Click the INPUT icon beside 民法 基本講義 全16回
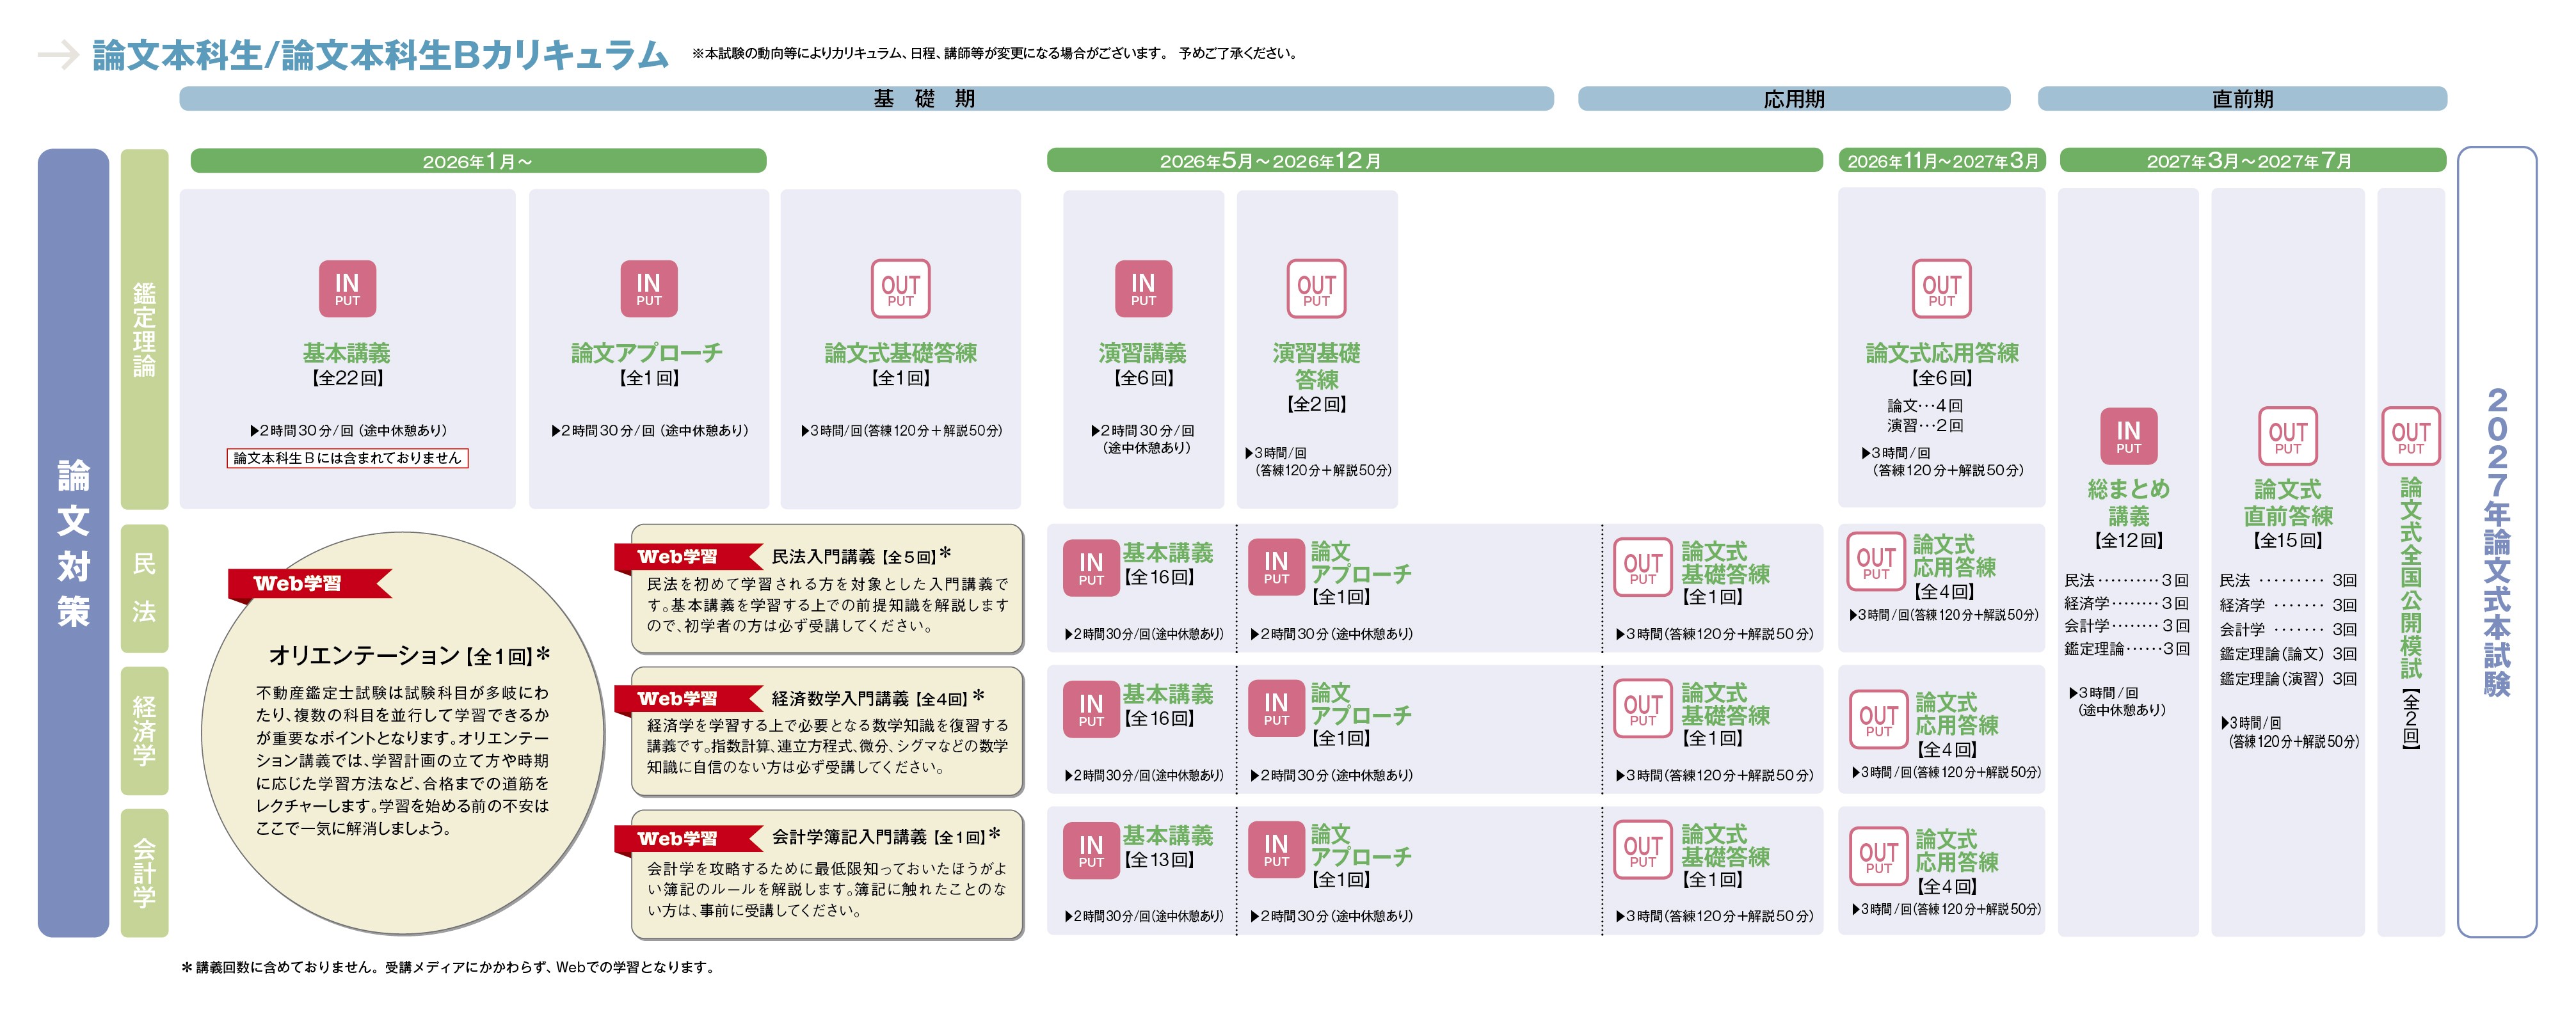 click(x=1091, y=568)
